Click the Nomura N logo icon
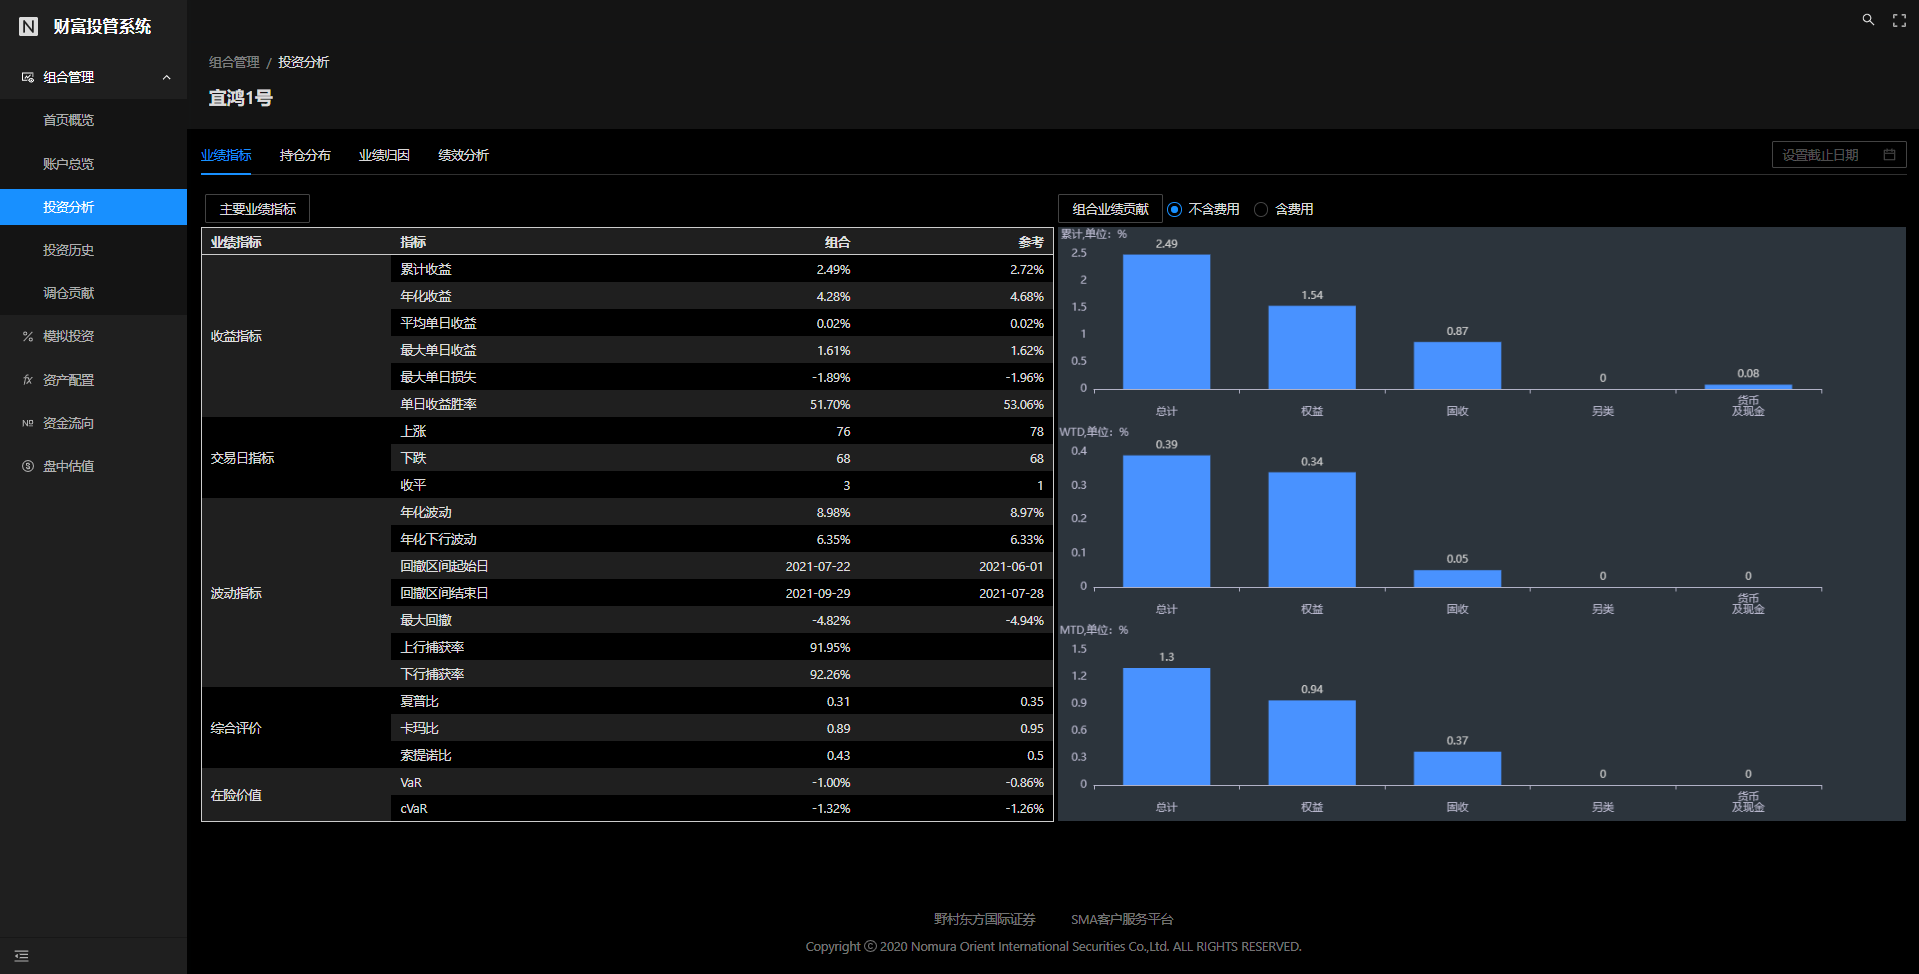Image resolution: width=1919 pixels, height=974 pixels. pyautogui.click(x=28, y=26)
